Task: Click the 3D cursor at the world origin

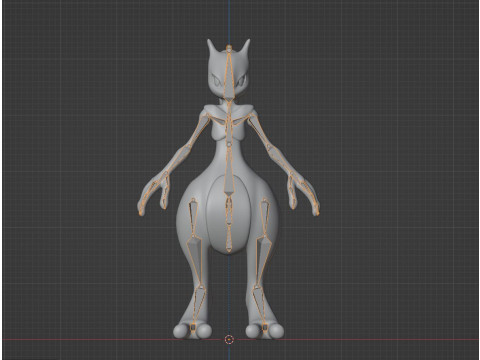Action: tap(229, 340)
